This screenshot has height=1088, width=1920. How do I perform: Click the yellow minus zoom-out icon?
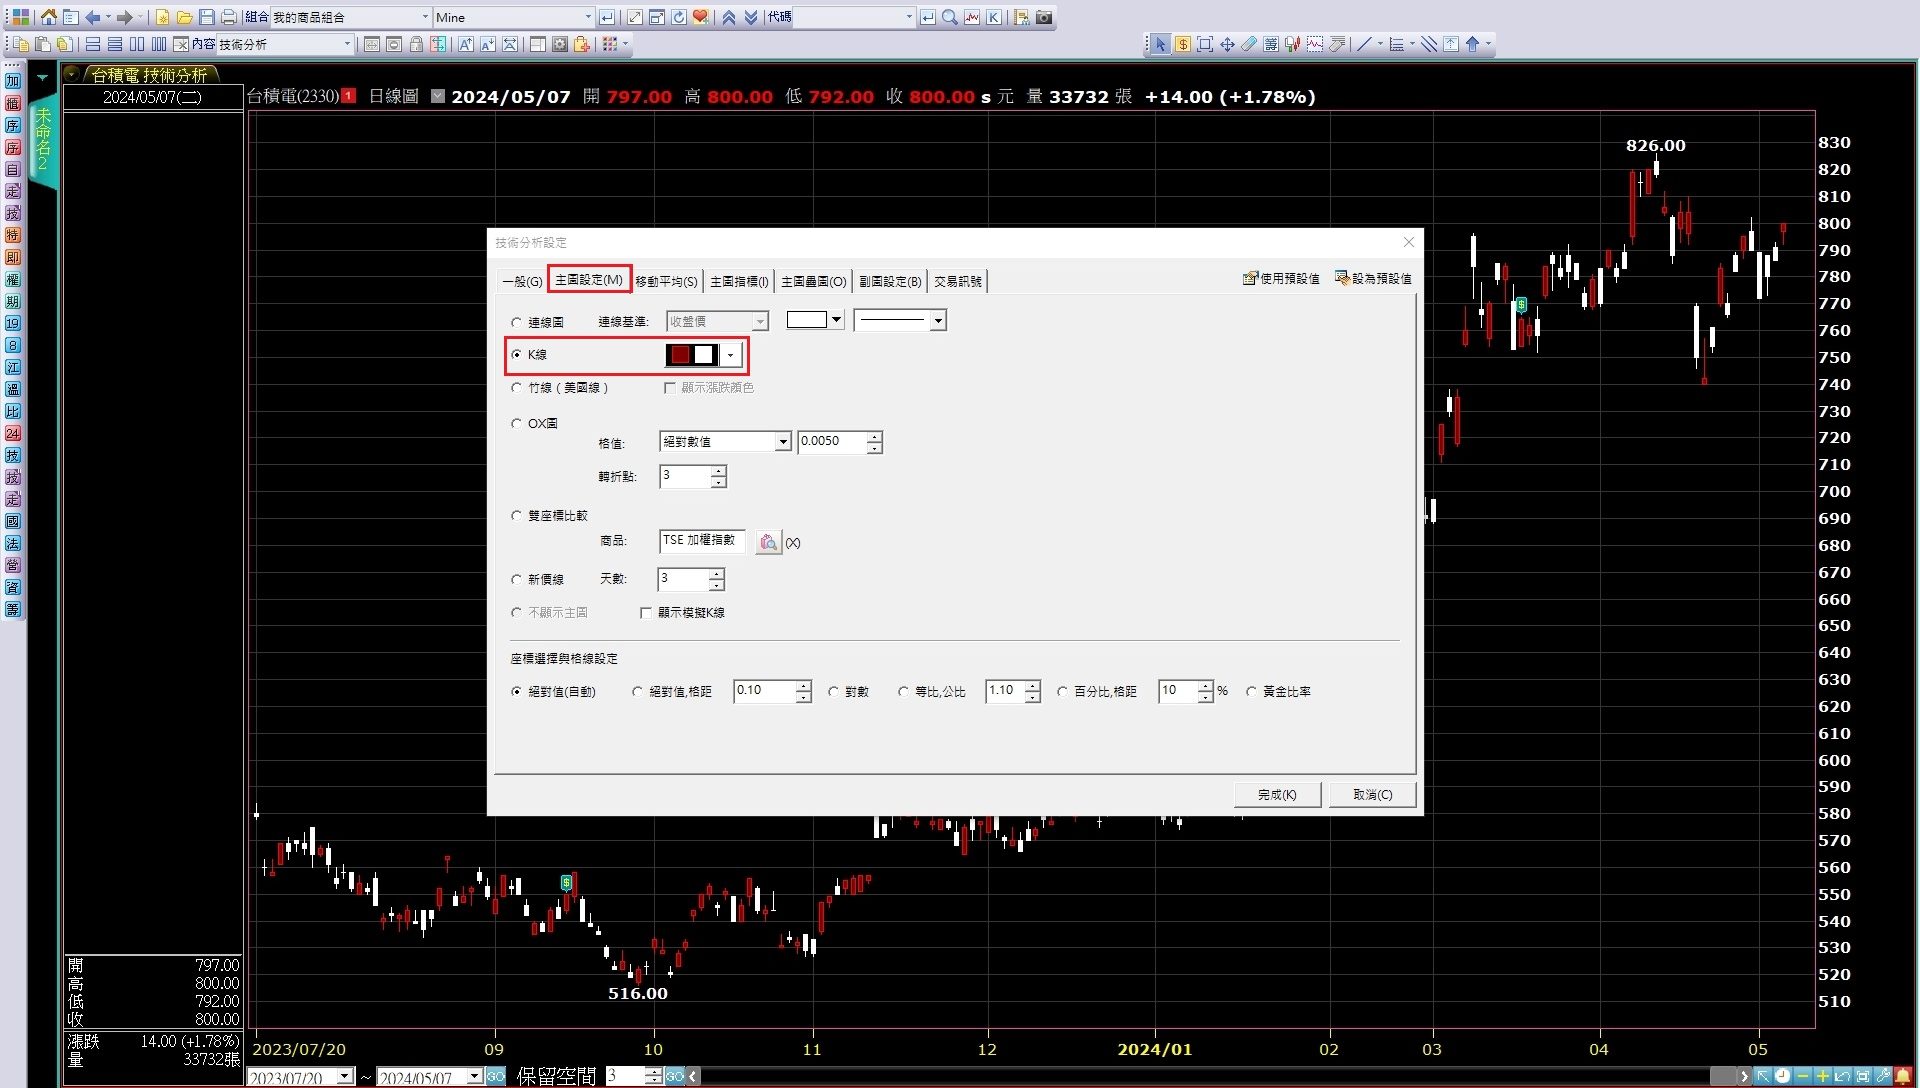point(1802,1076)
